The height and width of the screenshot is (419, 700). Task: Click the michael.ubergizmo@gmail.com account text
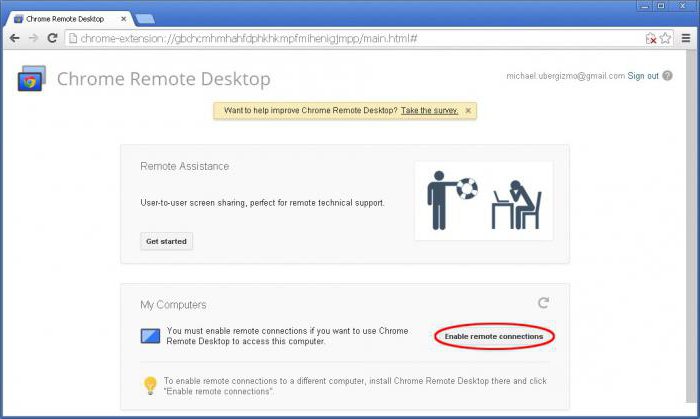pyautogui.click(x=566, y=76)
